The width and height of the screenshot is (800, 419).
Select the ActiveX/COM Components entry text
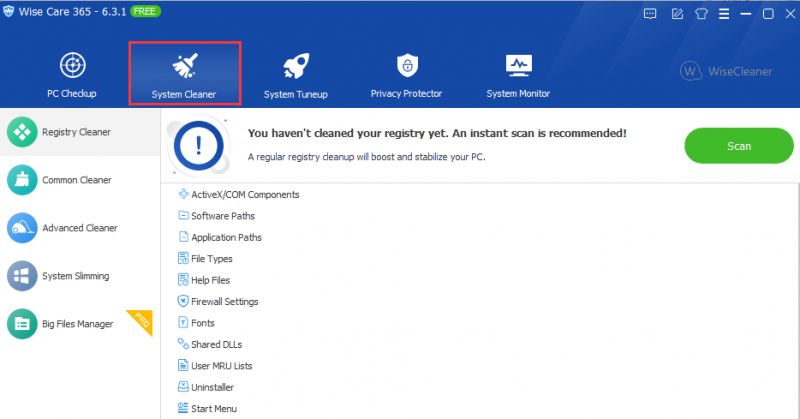245,195
